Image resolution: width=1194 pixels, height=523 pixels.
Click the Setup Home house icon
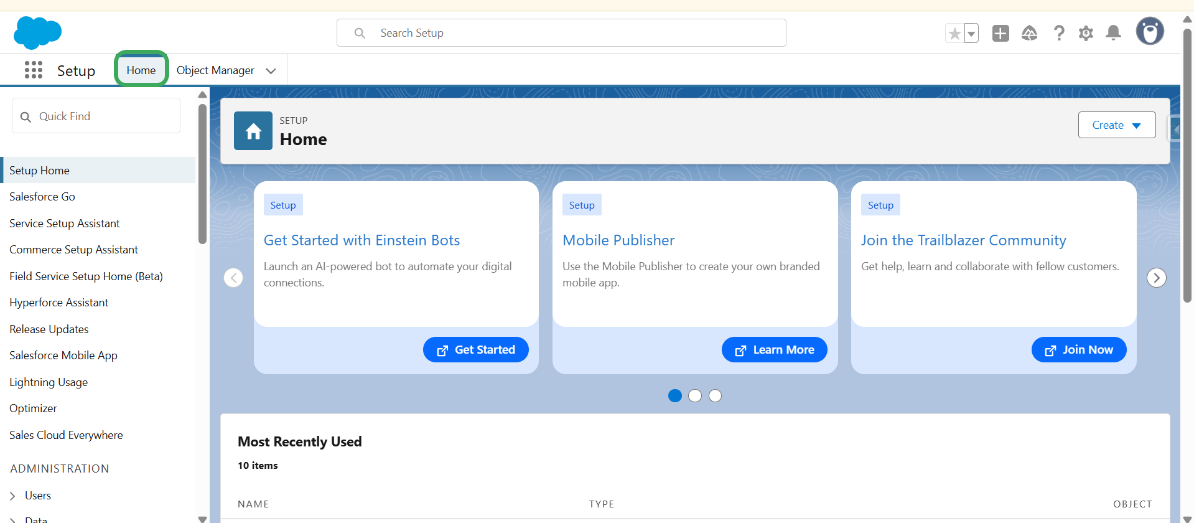(x=253, y=131)
